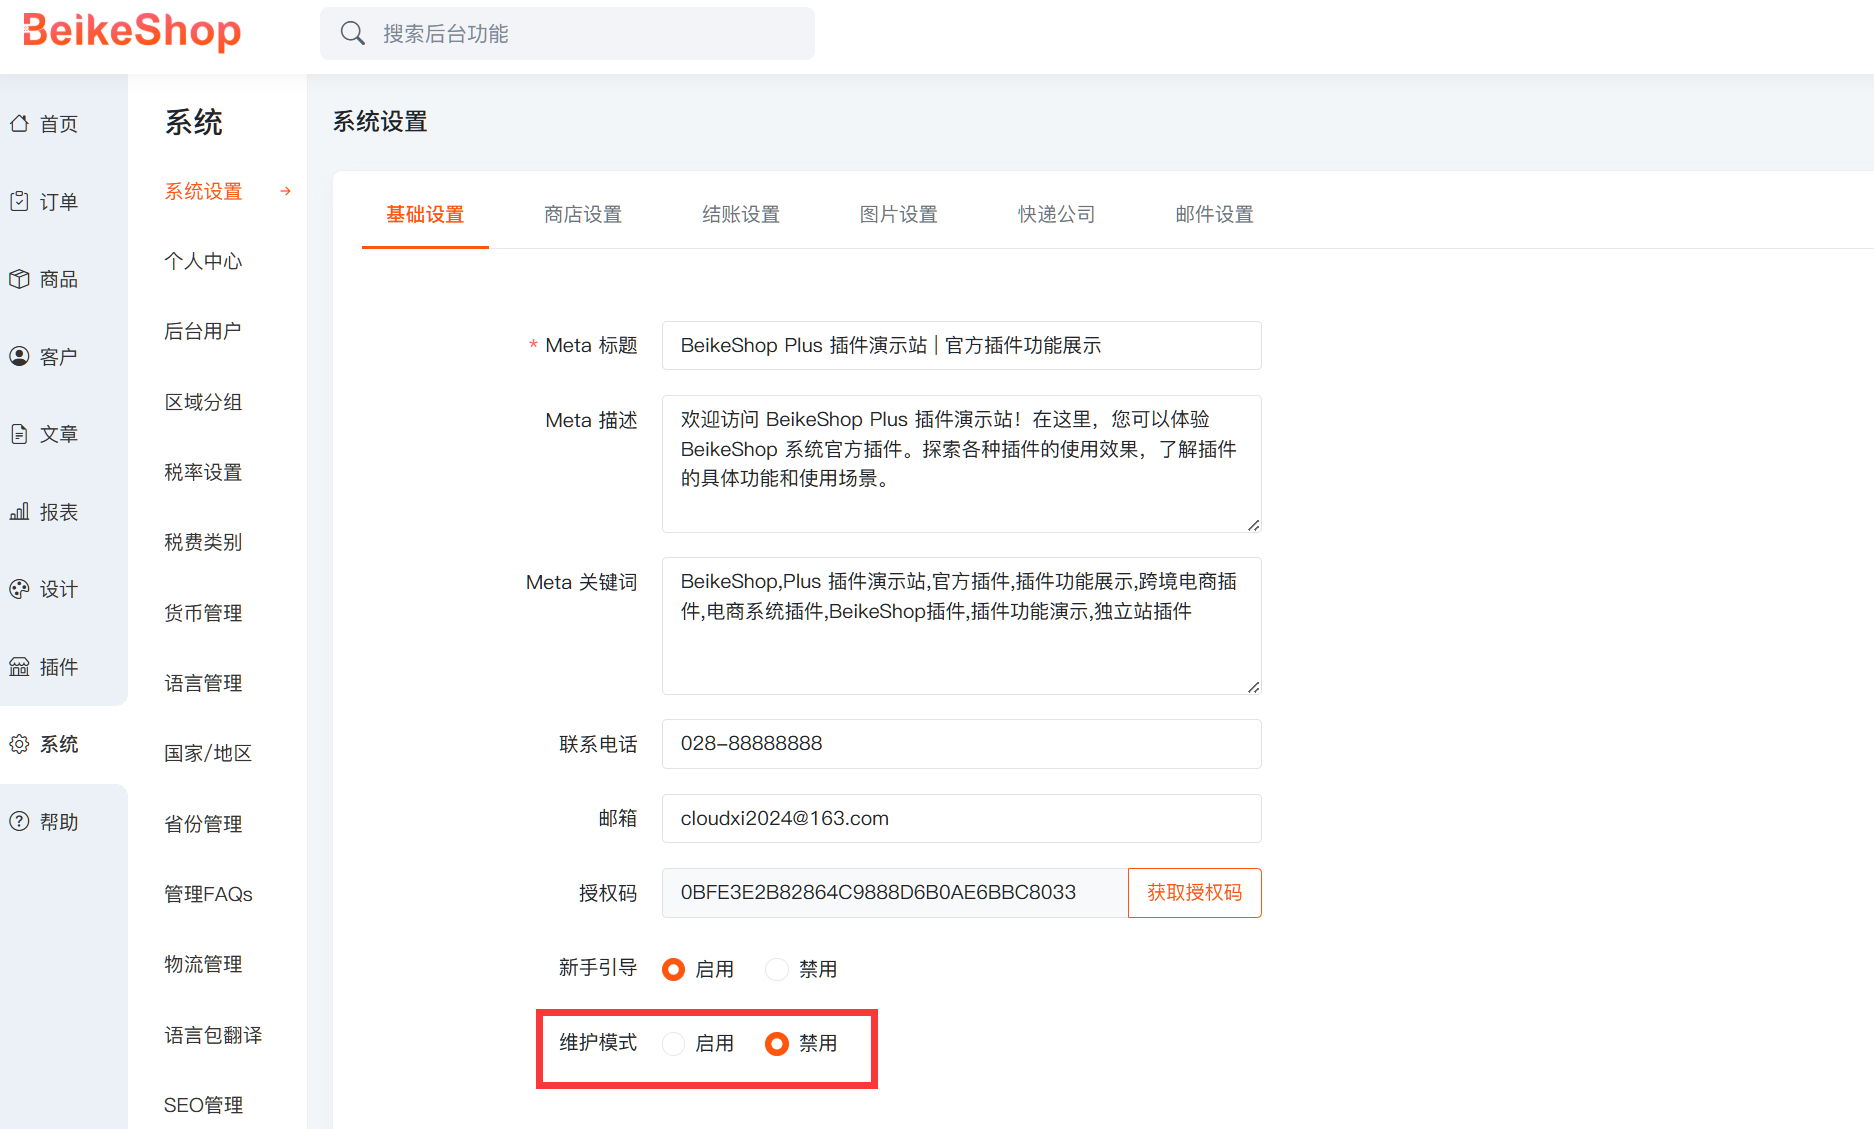Open Design via the palette icon
The height and width of the screenshot is (1129, 1874).
click(19, 589)
